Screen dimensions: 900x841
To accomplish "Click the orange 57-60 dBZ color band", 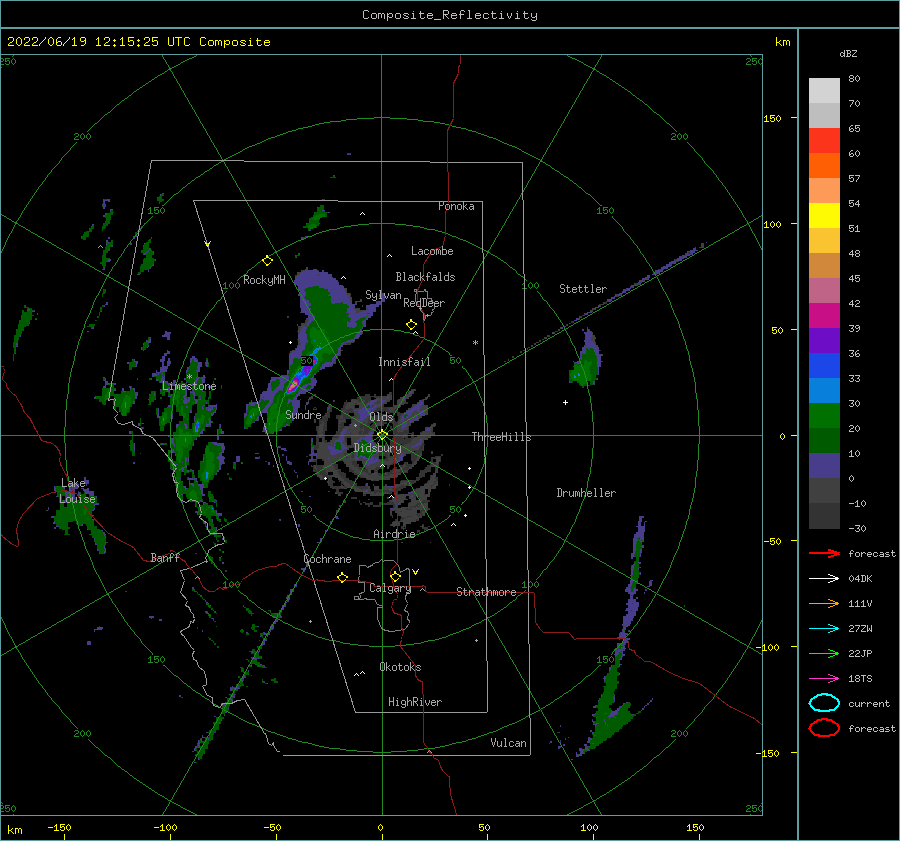I will pyautogui.click(x=824, y=166).
